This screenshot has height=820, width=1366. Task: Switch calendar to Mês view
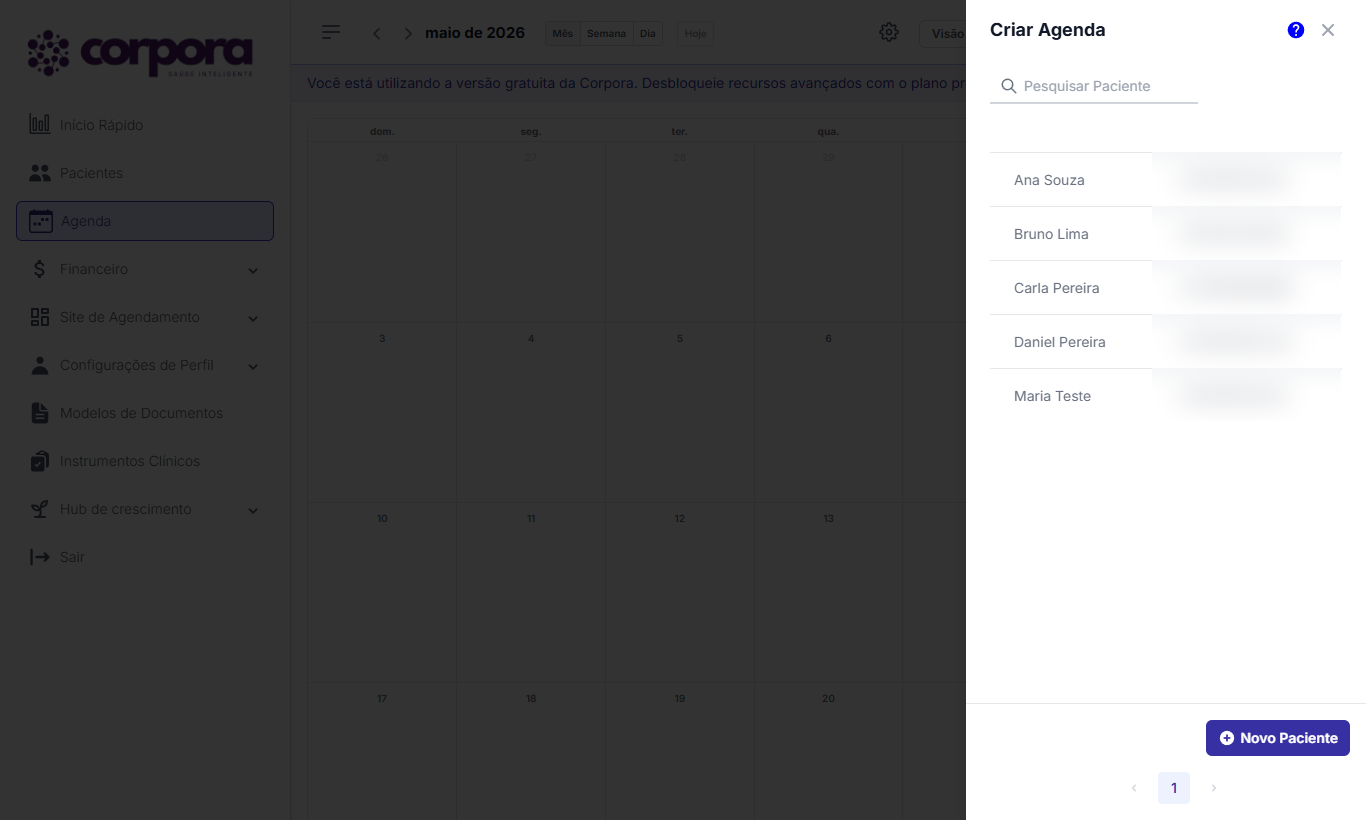[563, 33]
